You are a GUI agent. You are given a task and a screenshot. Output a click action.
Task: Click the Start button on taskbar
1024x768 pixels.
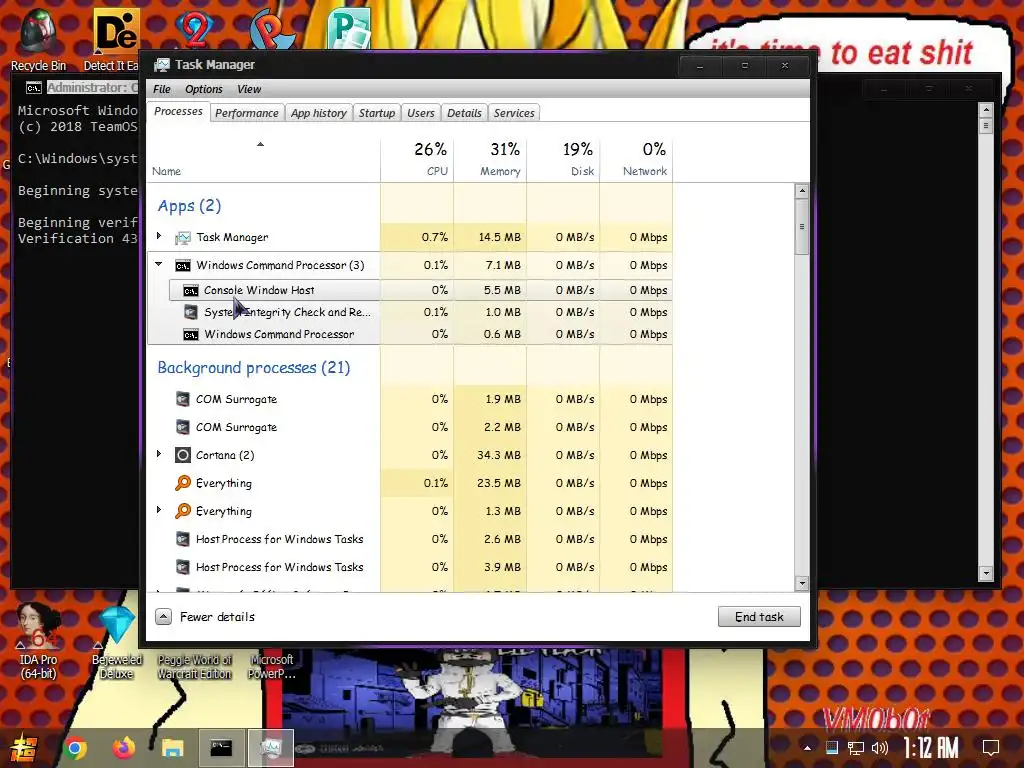(24, 748)
